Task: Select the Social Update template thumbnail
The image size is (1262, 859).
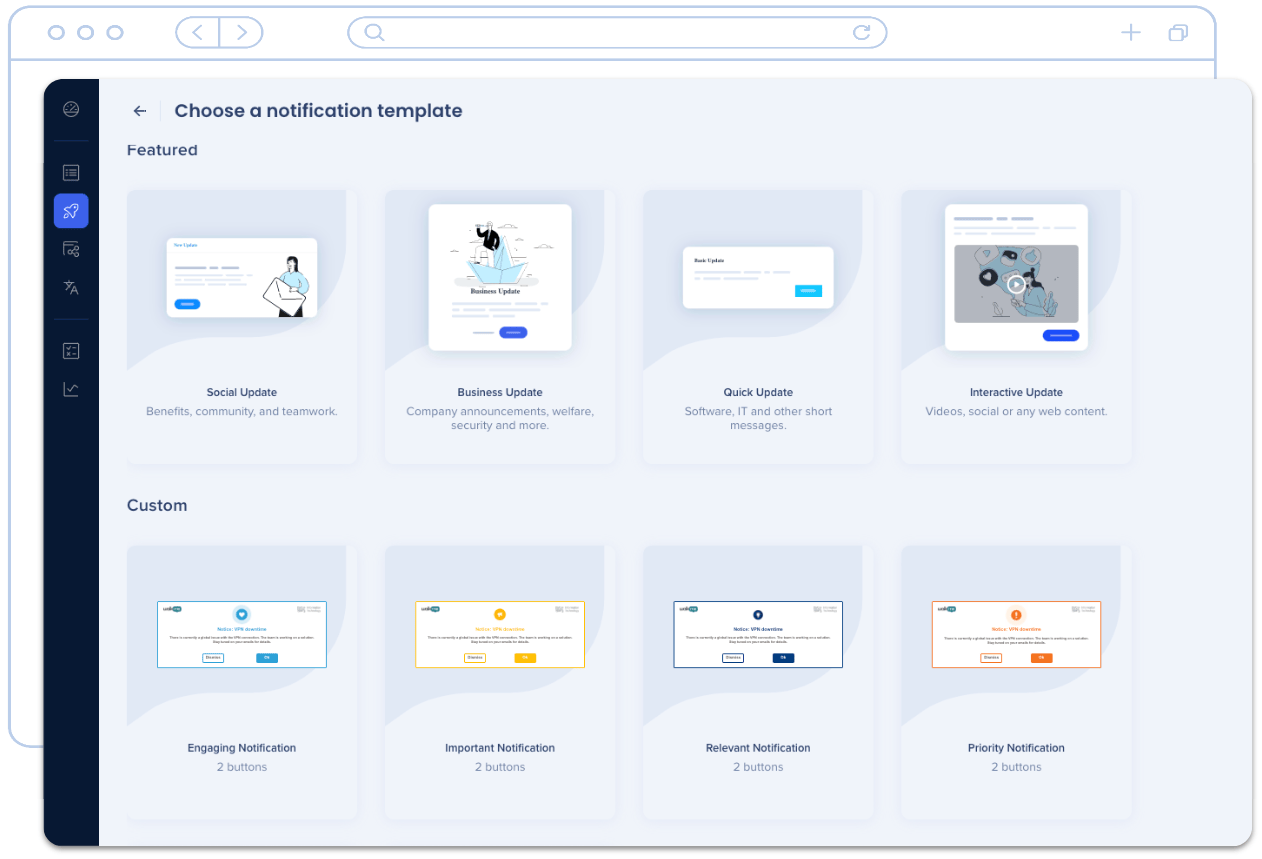Action: point(242,278)
